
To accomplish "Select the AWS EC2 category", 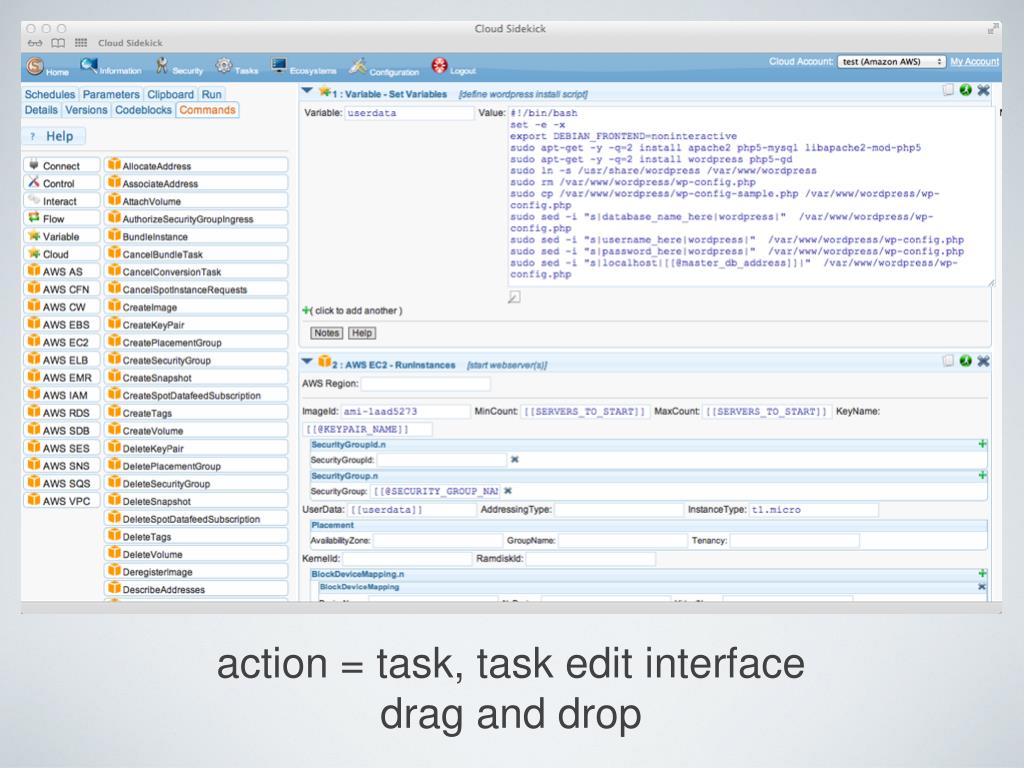I will 61,342.
